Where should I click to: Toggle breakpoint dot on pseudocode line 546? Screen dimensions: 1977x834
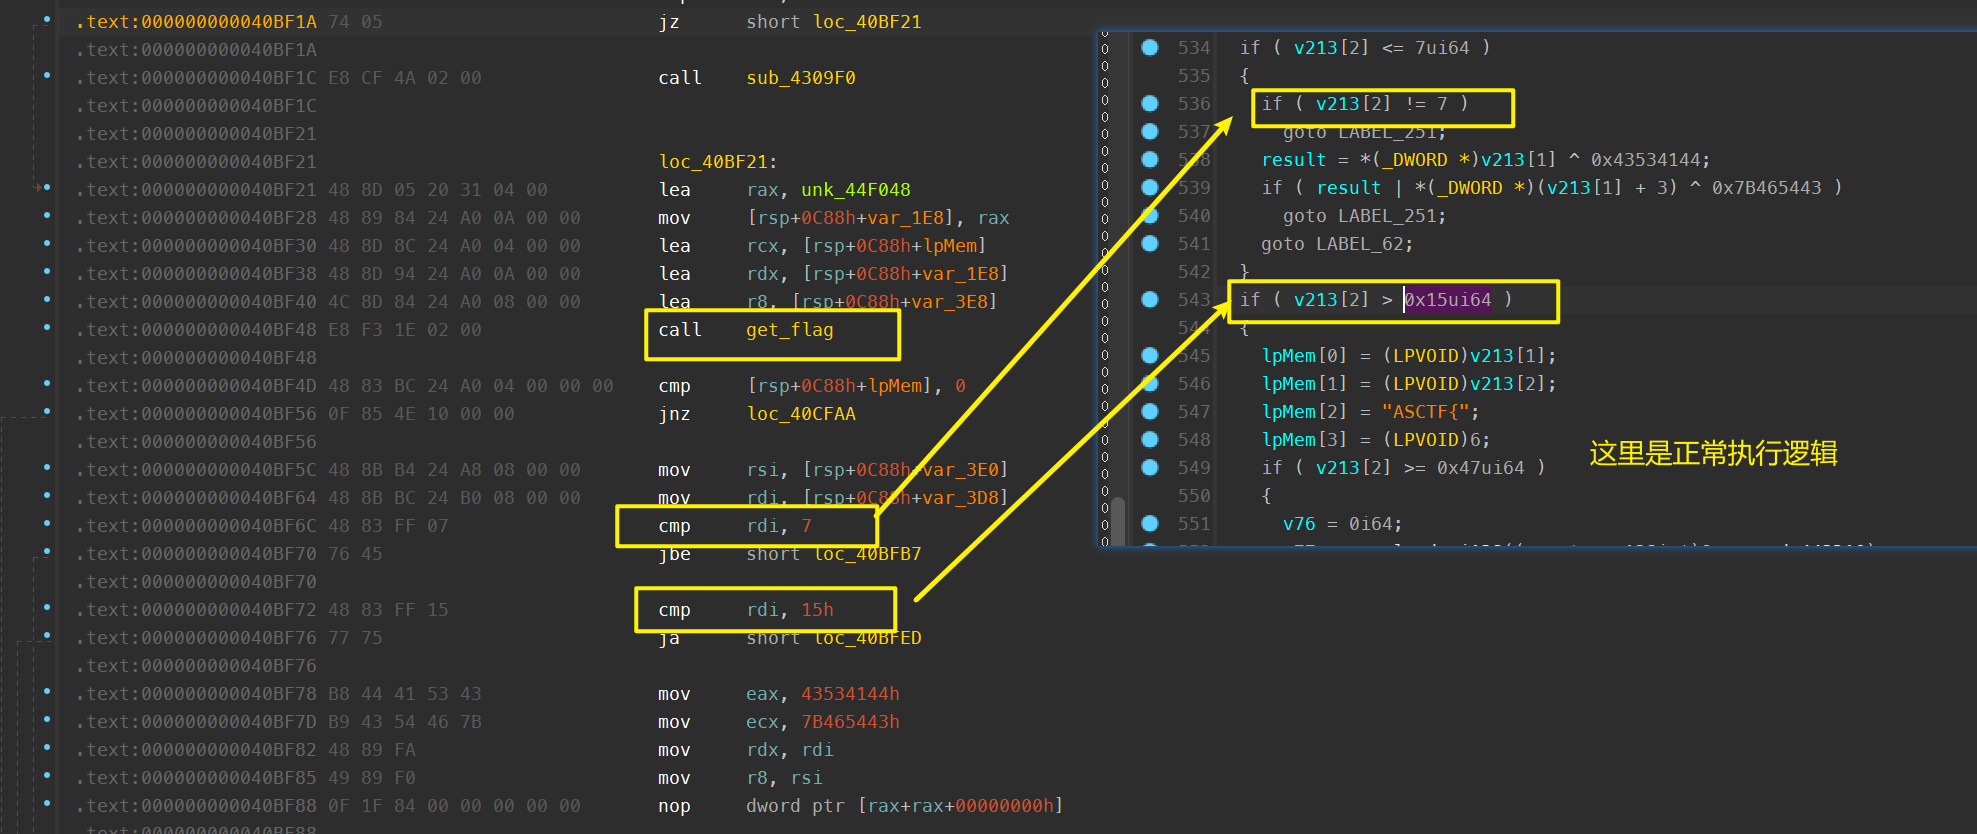click(x=1150, y=383)
